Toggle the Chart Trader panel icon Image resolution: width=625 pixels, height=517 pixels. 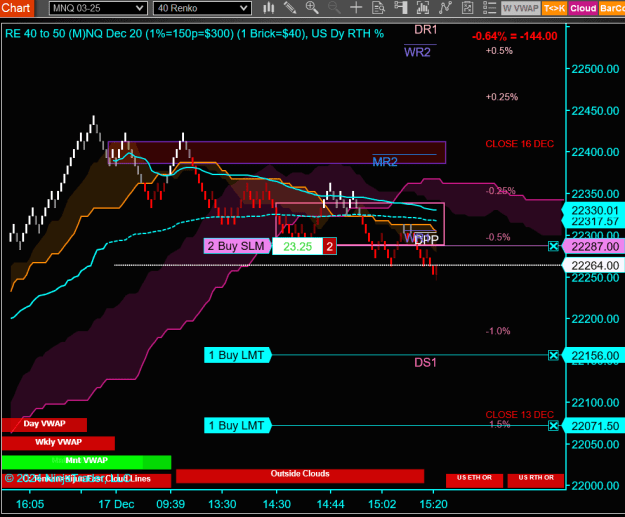coord(401,8)
